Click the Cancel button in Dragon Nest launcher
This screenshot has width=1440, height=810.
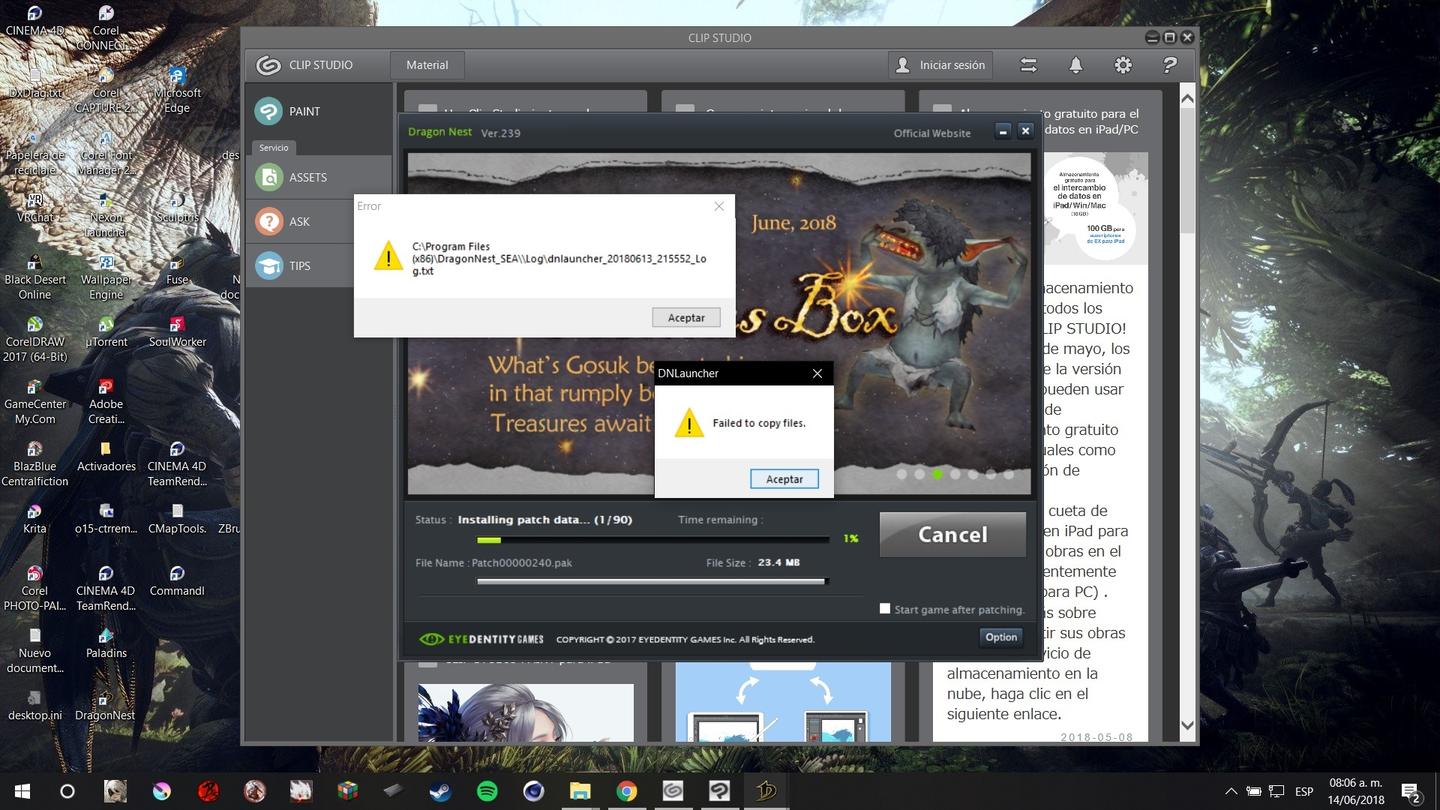[x=952, y=535]
